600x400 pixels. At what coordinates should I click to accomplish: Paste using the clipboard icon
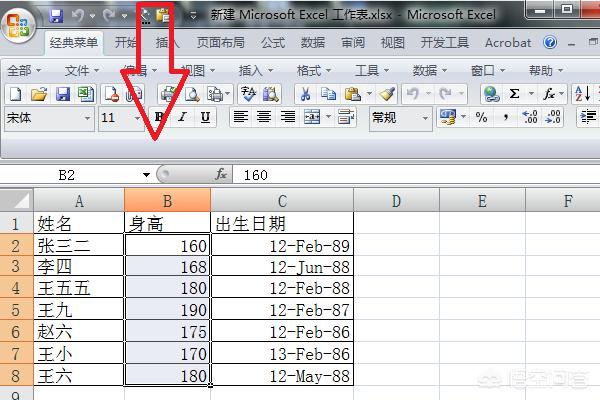352,94
